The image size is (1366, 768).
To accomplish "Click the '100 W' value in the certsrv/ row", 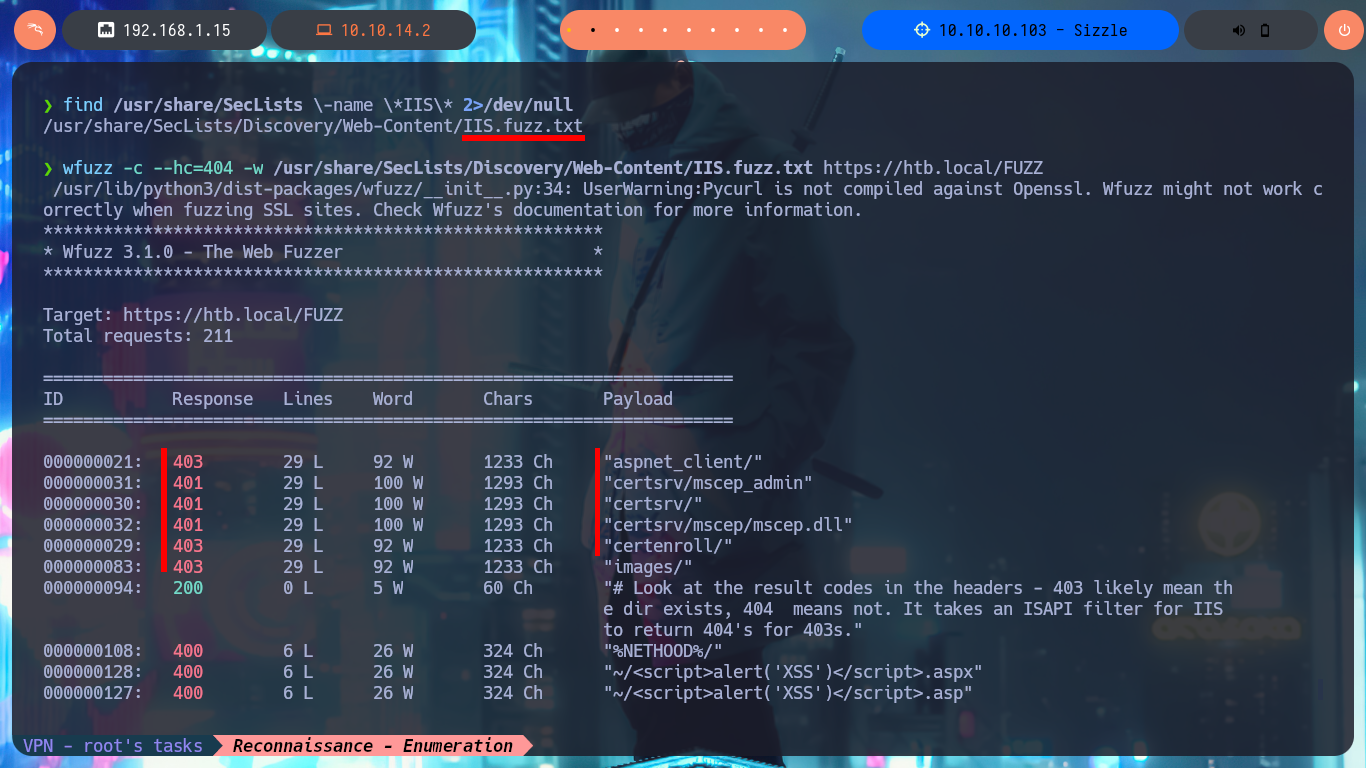I will point(397,504).
